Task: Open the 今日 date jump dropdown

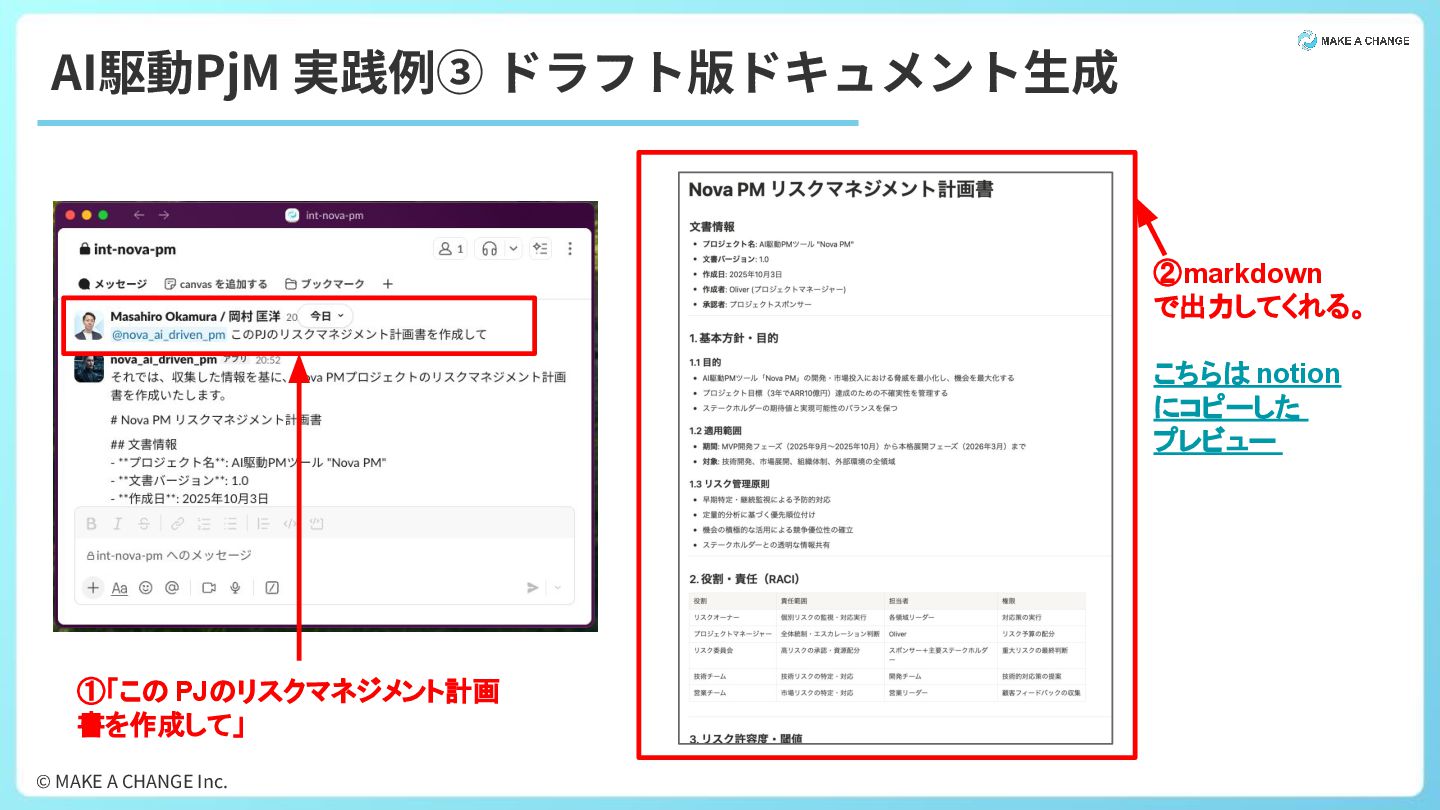Action: pyautogui.click(x=326, y=315)
